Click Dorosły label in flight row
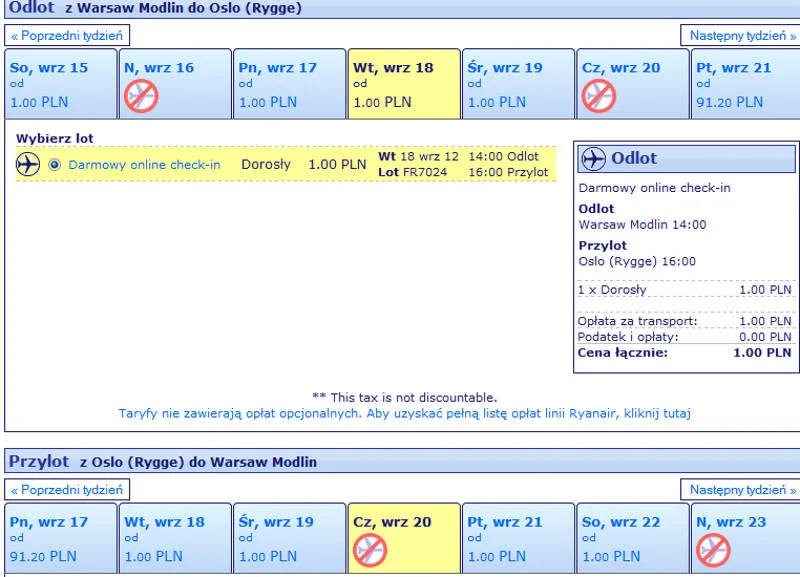 pos(266,165)
